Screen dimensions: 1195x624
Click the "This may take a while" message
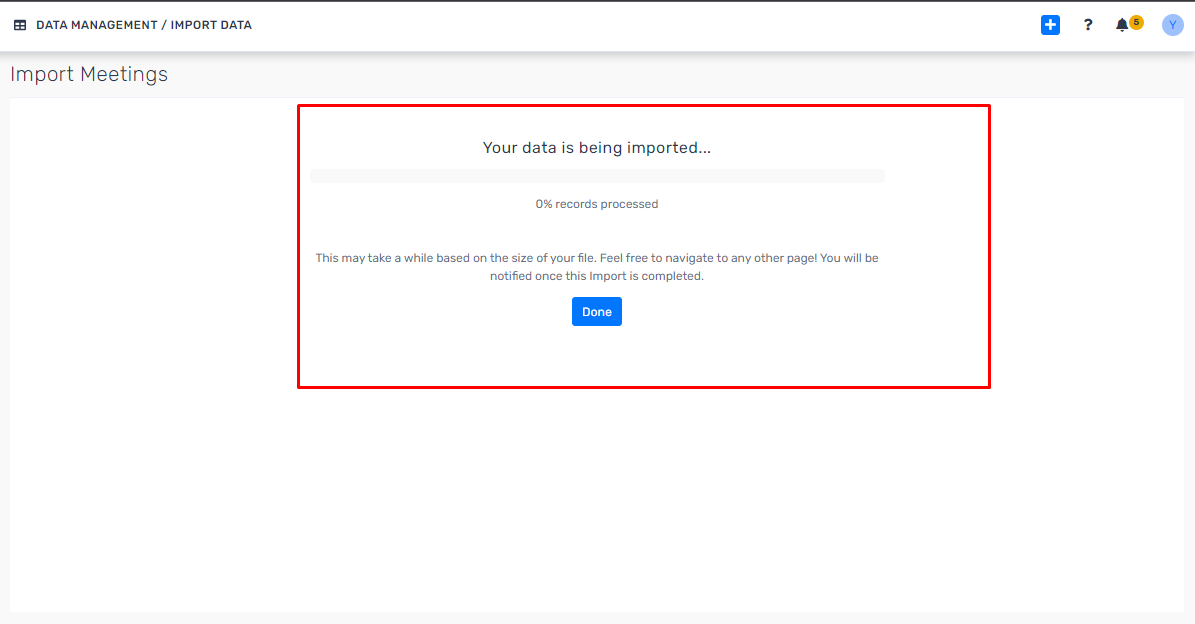(x=597, y=258)
